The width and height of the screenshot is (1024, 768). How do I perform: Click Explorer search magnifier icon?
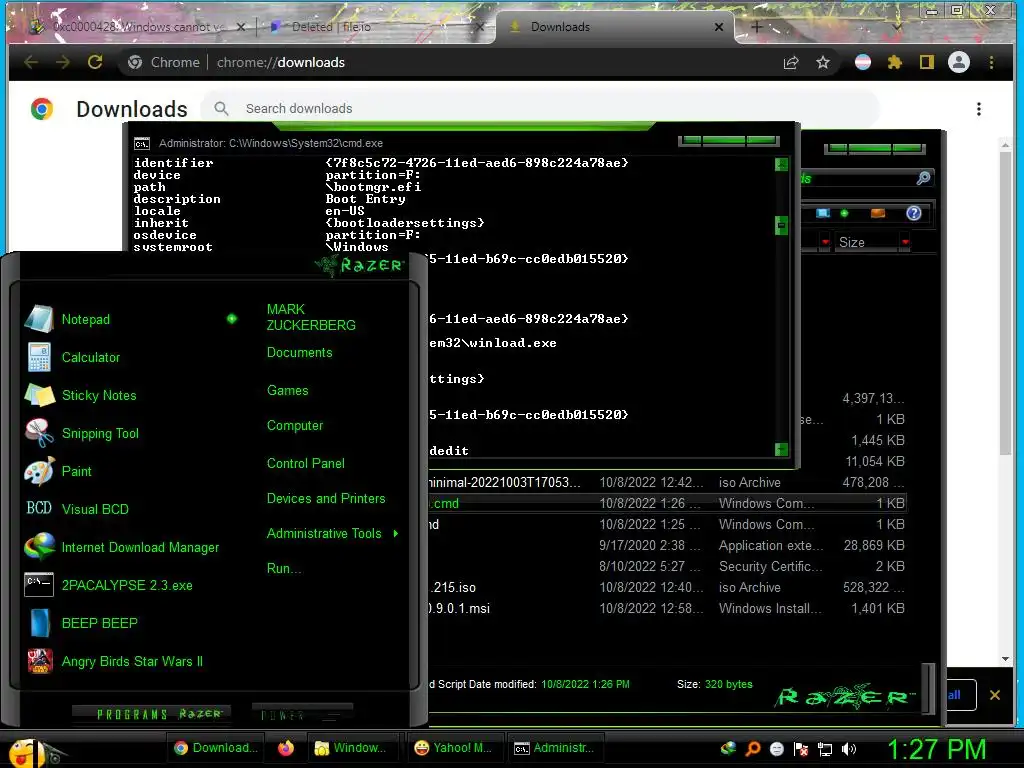point(923,178)
